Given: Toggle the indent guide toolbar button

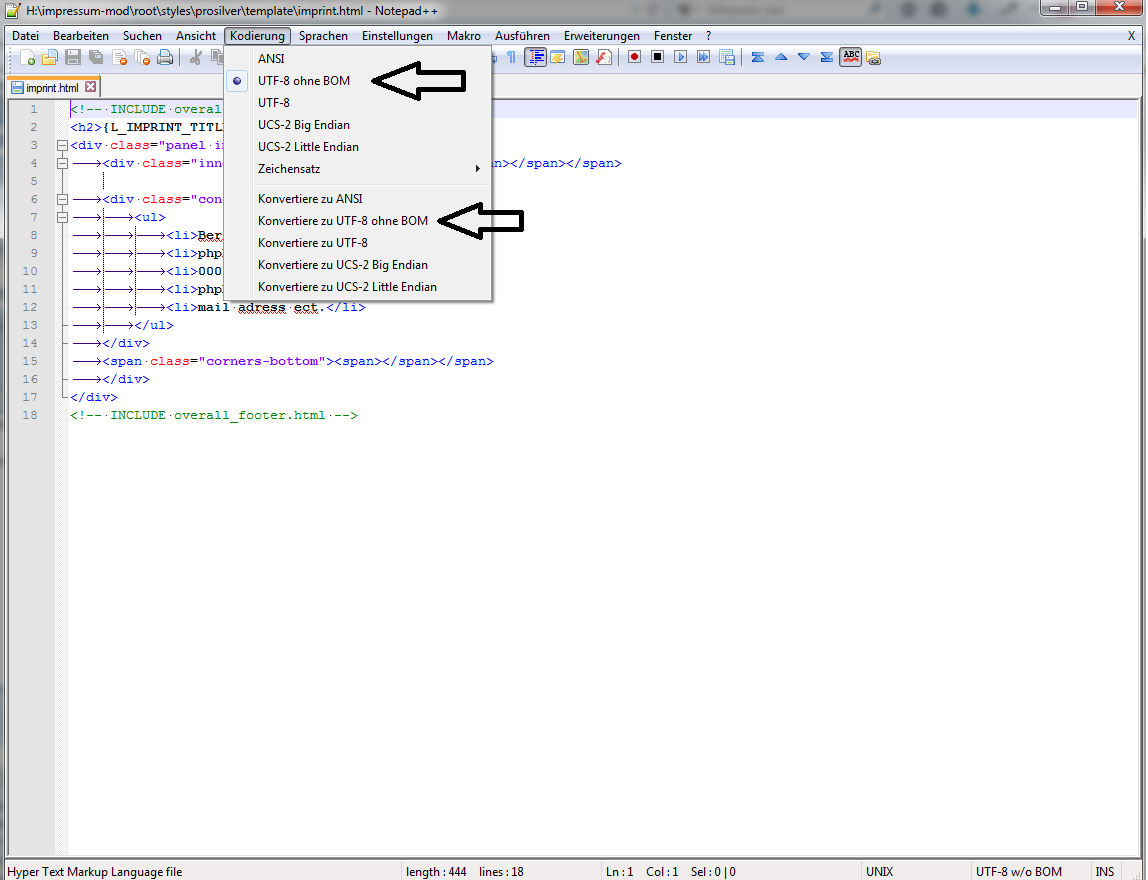Looking at the screenshot, I should (535, 57).
